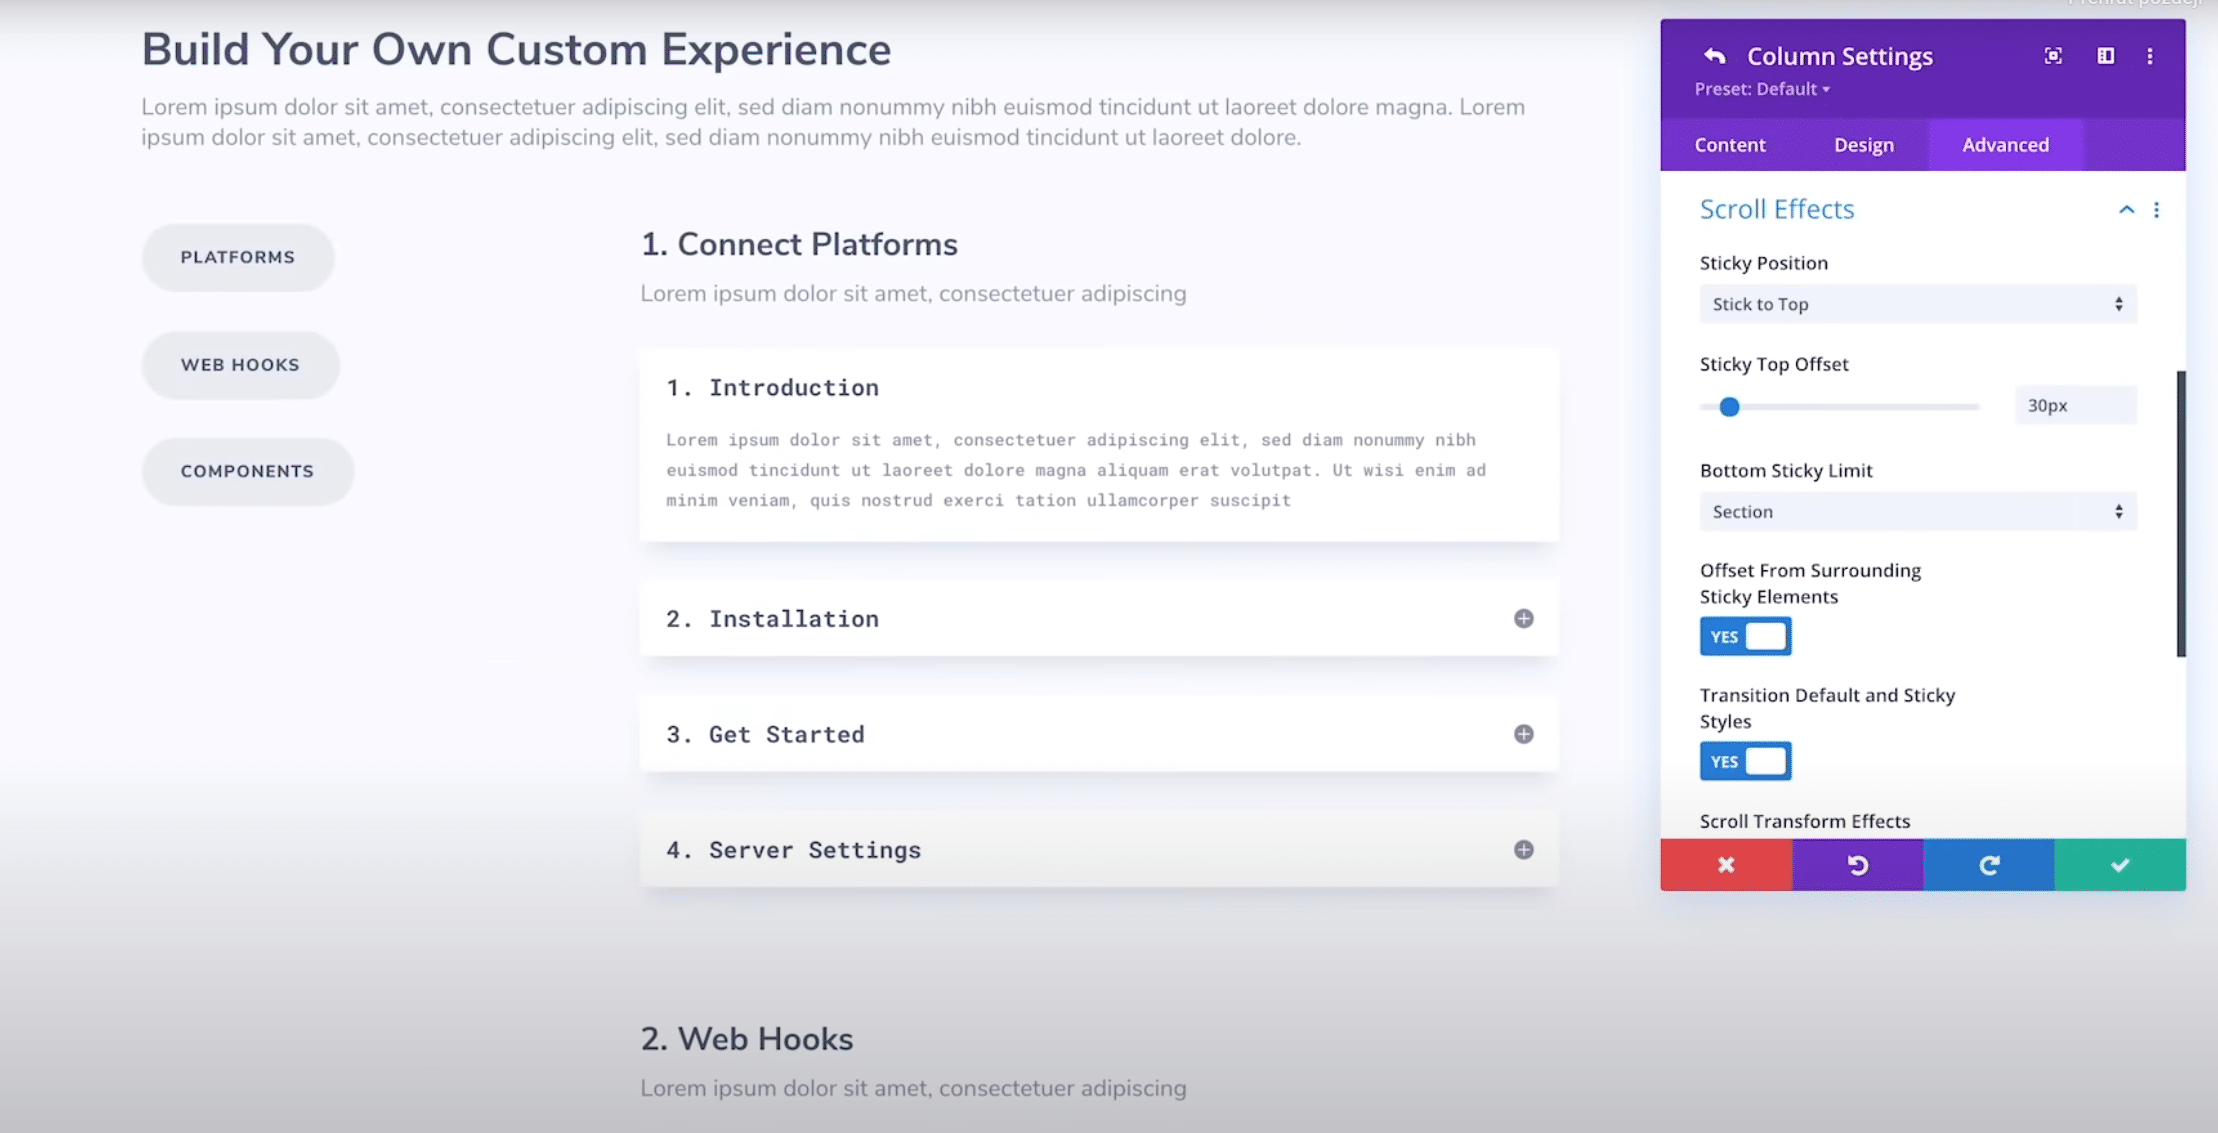Undo the last change
The width and height of the screenshot is (2218, 1133).
pyautogui.click(x=1857, y=864)
